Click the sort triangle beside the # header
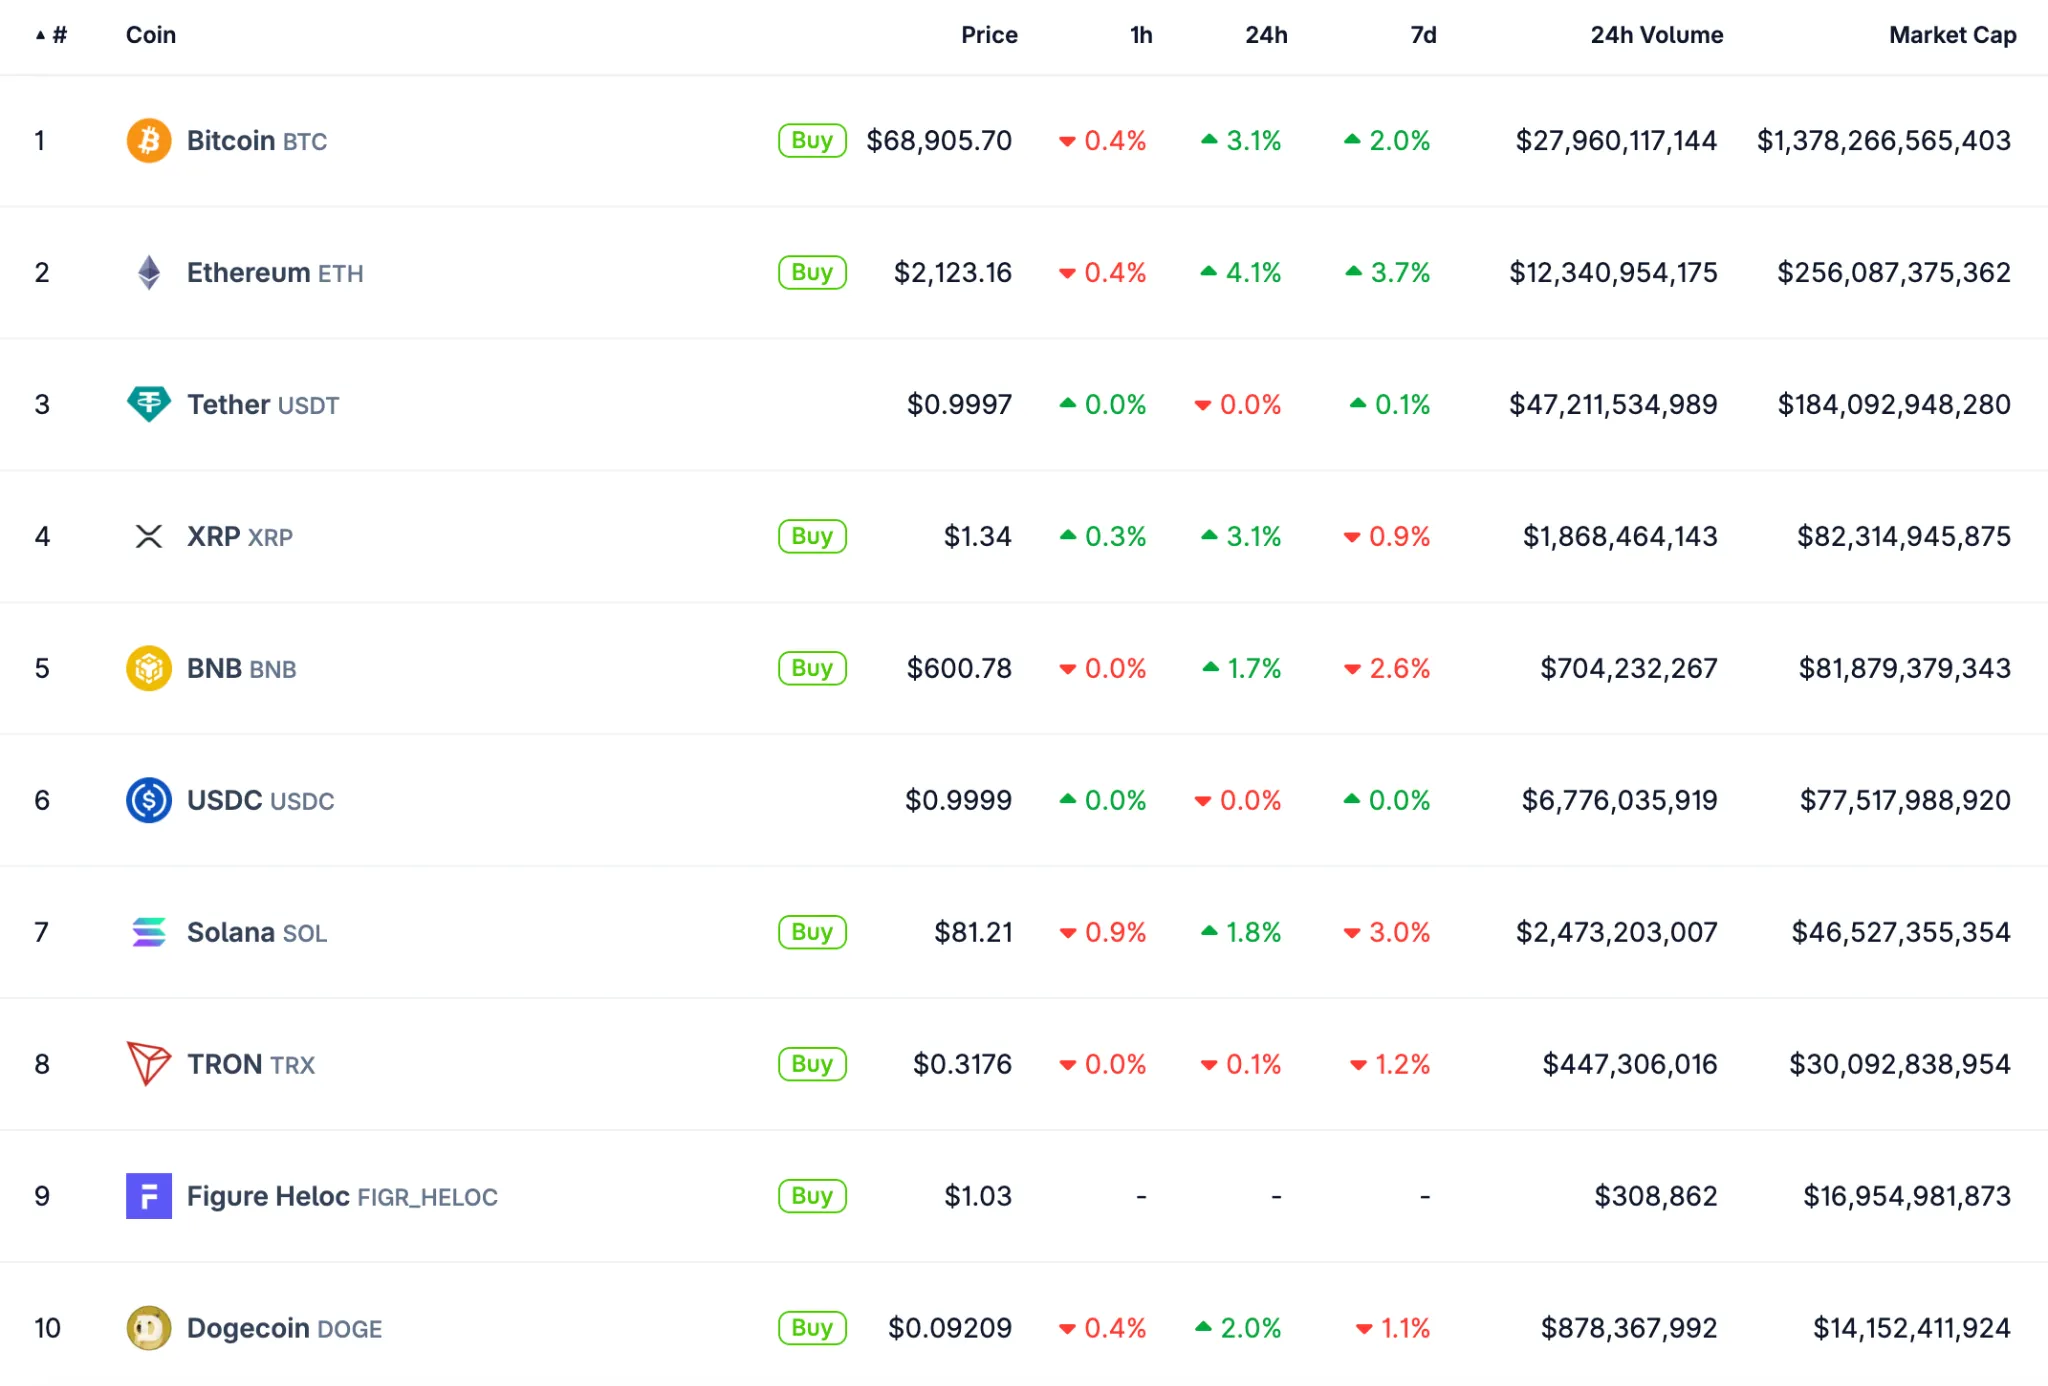 (39, 34)
